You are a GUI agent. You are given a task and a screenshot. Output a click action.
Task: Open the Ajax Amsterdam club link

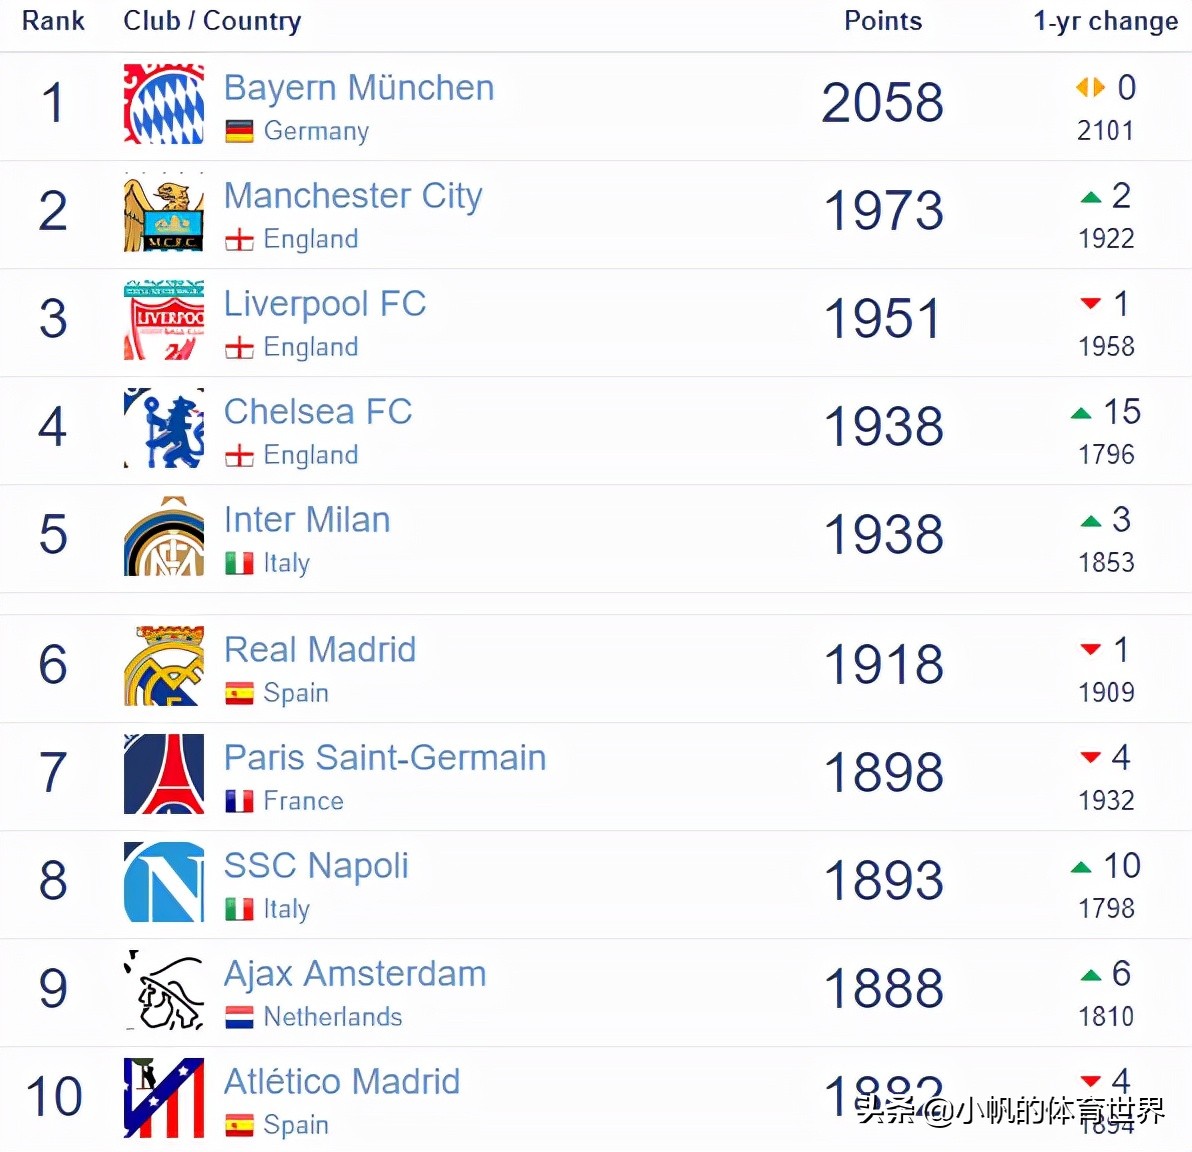pyautogui.click(x=354, y=974)
